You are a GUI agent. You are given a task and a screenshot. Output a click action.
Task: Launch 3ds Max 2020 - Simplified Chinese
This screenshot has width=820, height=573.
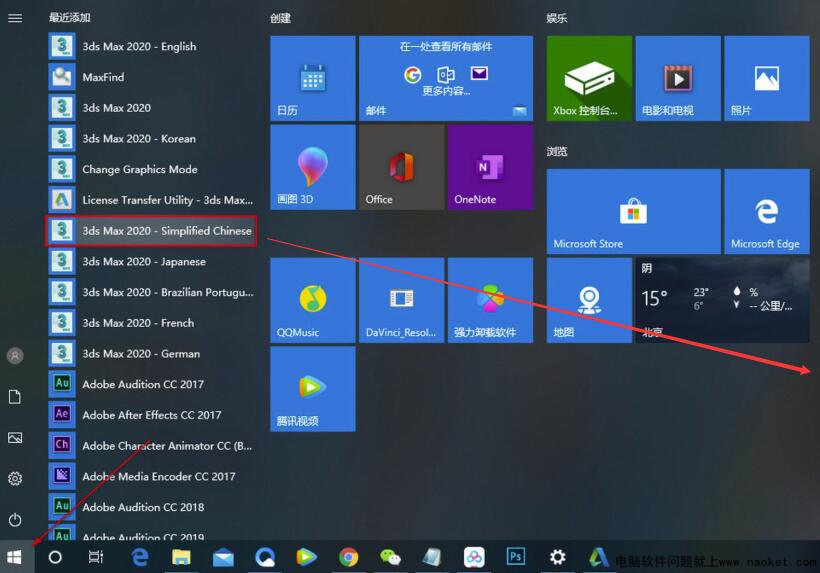151,231
